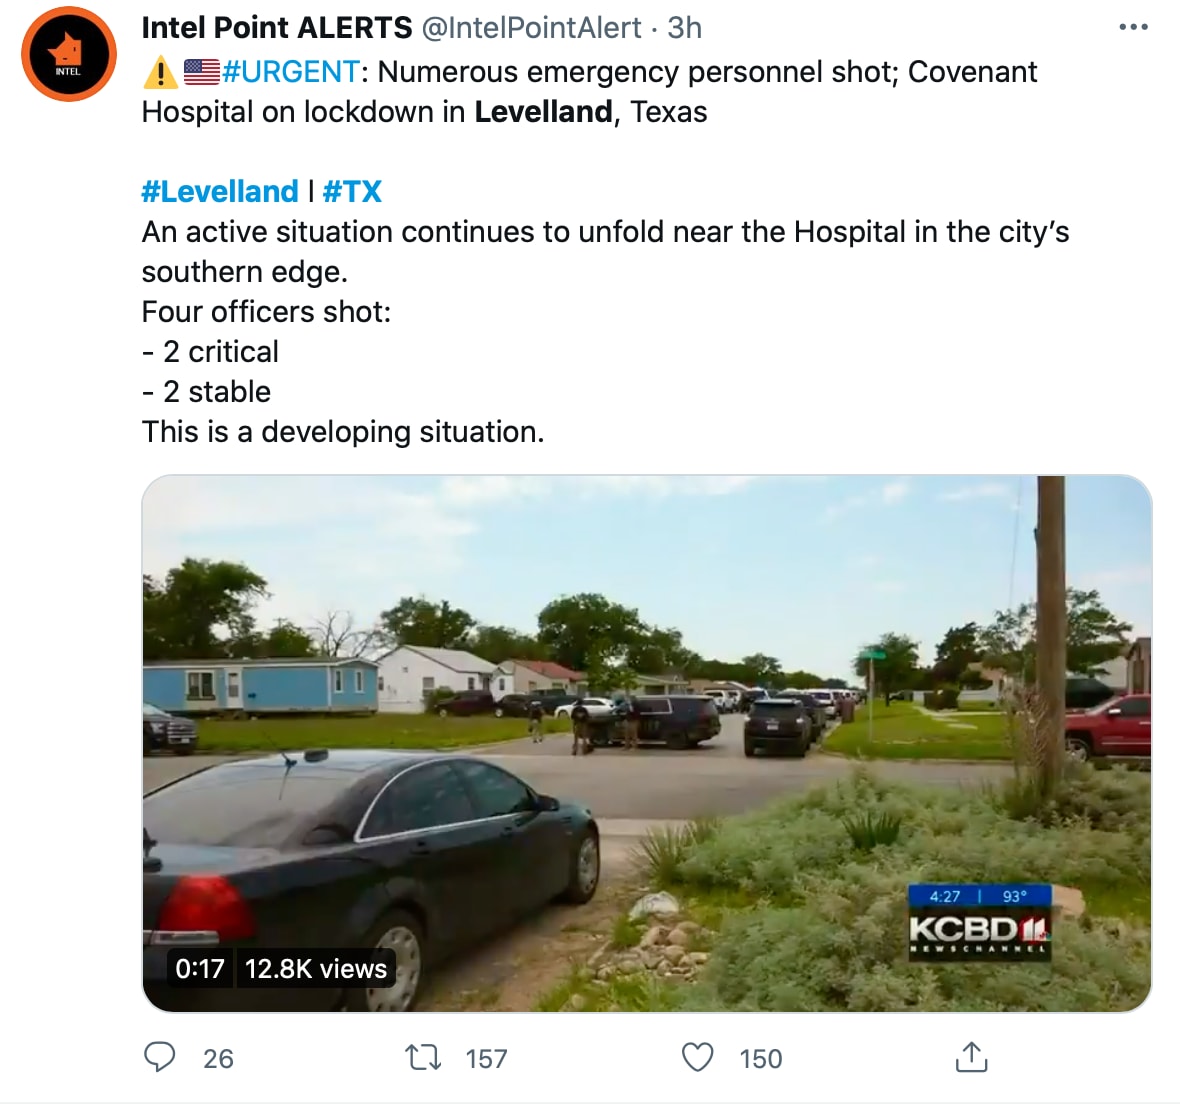Open the share upload icon
This screenshot has width=1180, height=1104.
pyautogui.click(x=971, y=1057)
